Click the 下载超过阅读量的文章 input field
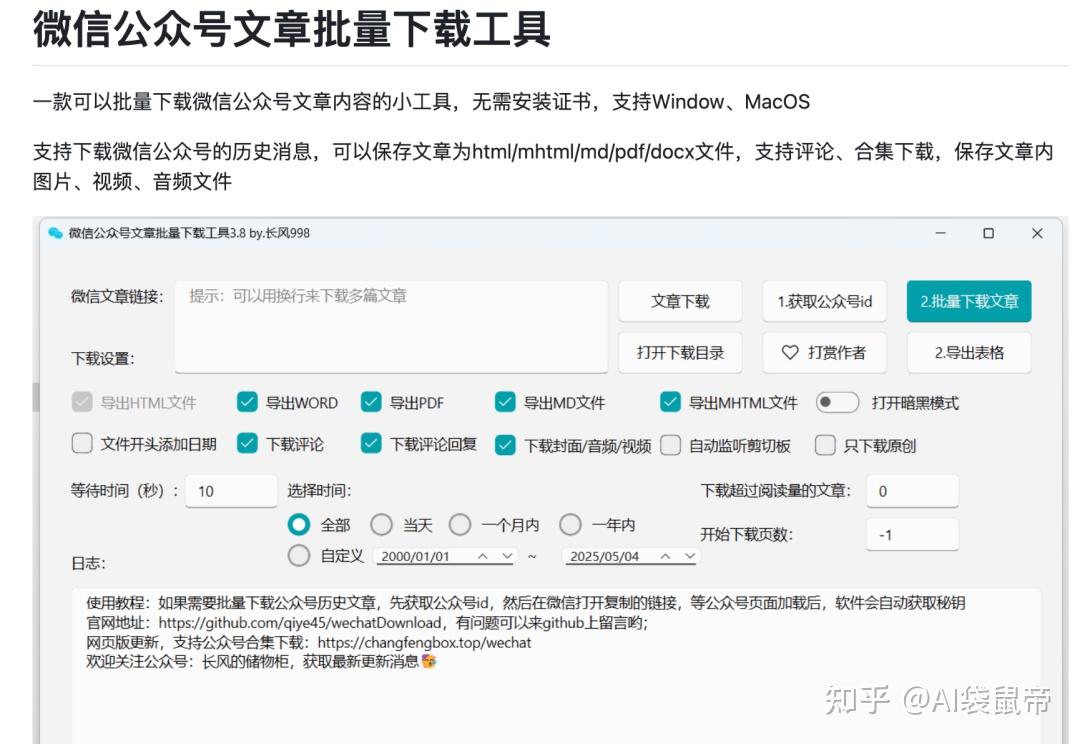The image size is (1080, 744). [912, 491]
